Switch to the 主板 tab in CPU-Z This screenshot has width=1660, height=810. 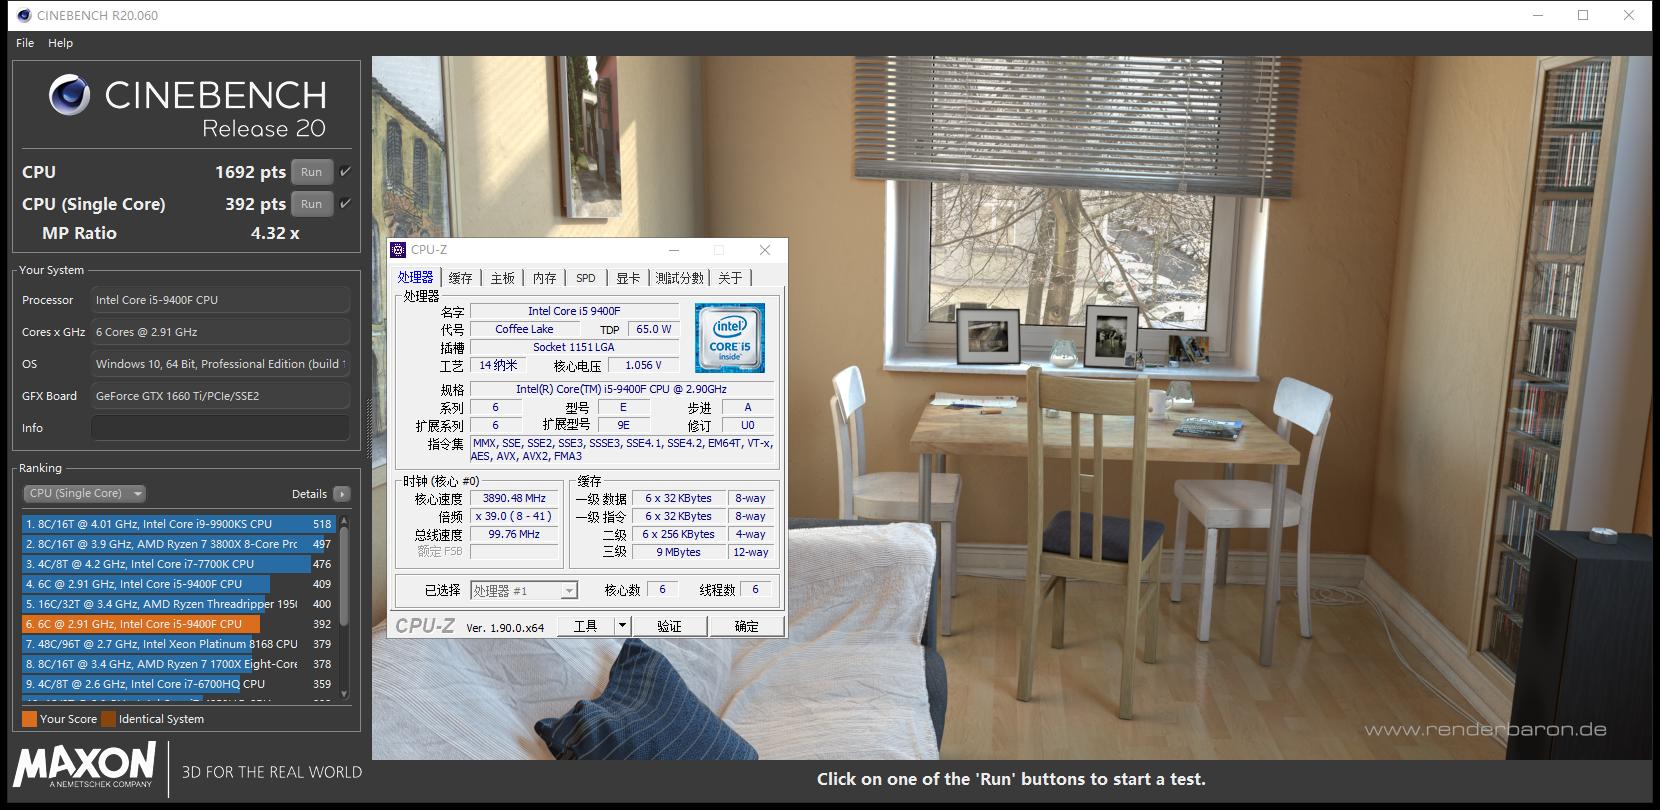tap(502, 278)
